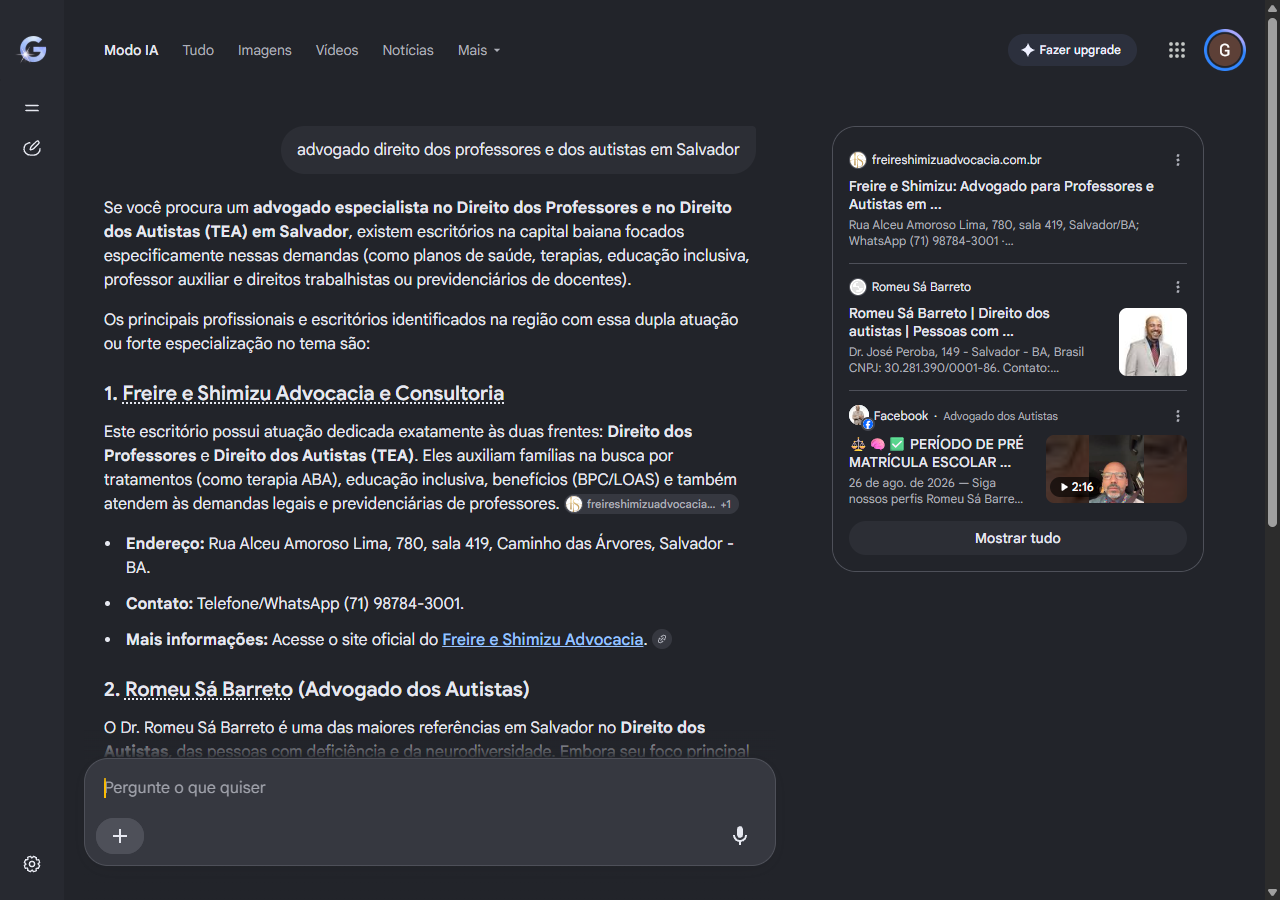Switch to the Vídeos tab
Image resolution: width=1280 pixels, height=900 pixels.
pos(337,50)
